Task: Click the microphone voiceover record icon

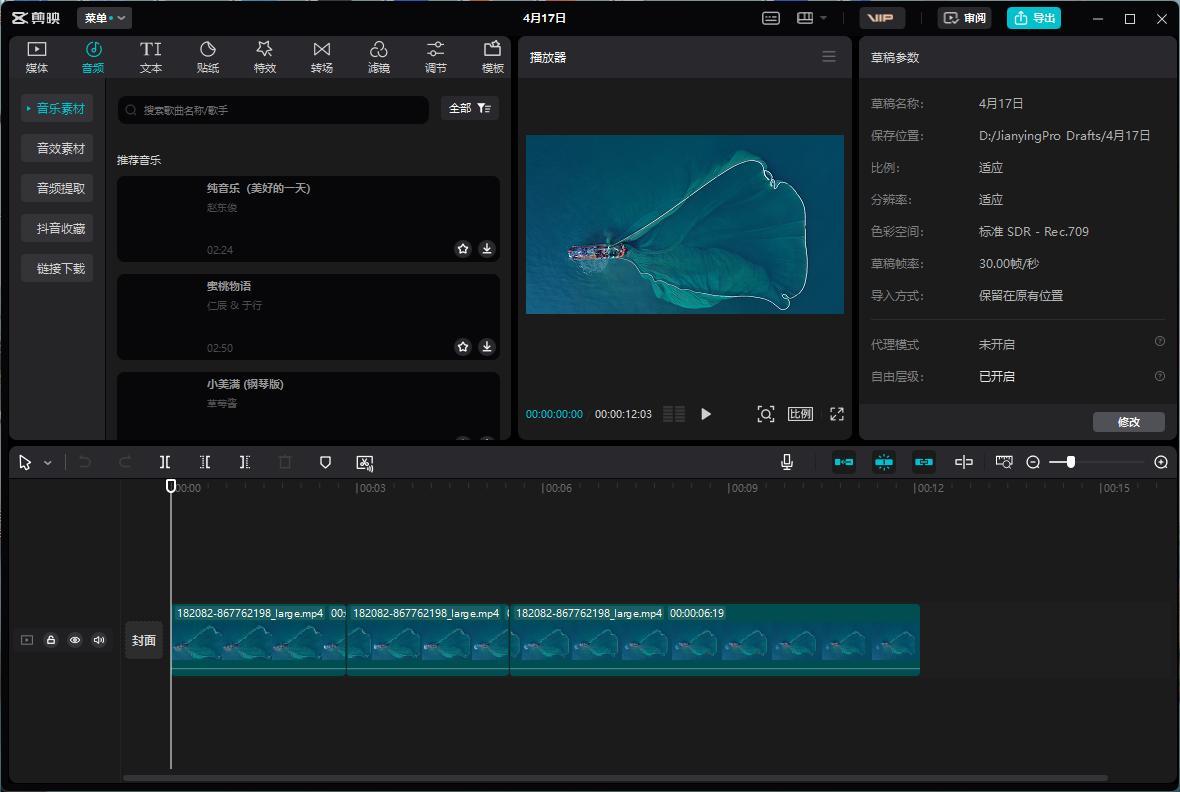Action: tap(787, 462)
